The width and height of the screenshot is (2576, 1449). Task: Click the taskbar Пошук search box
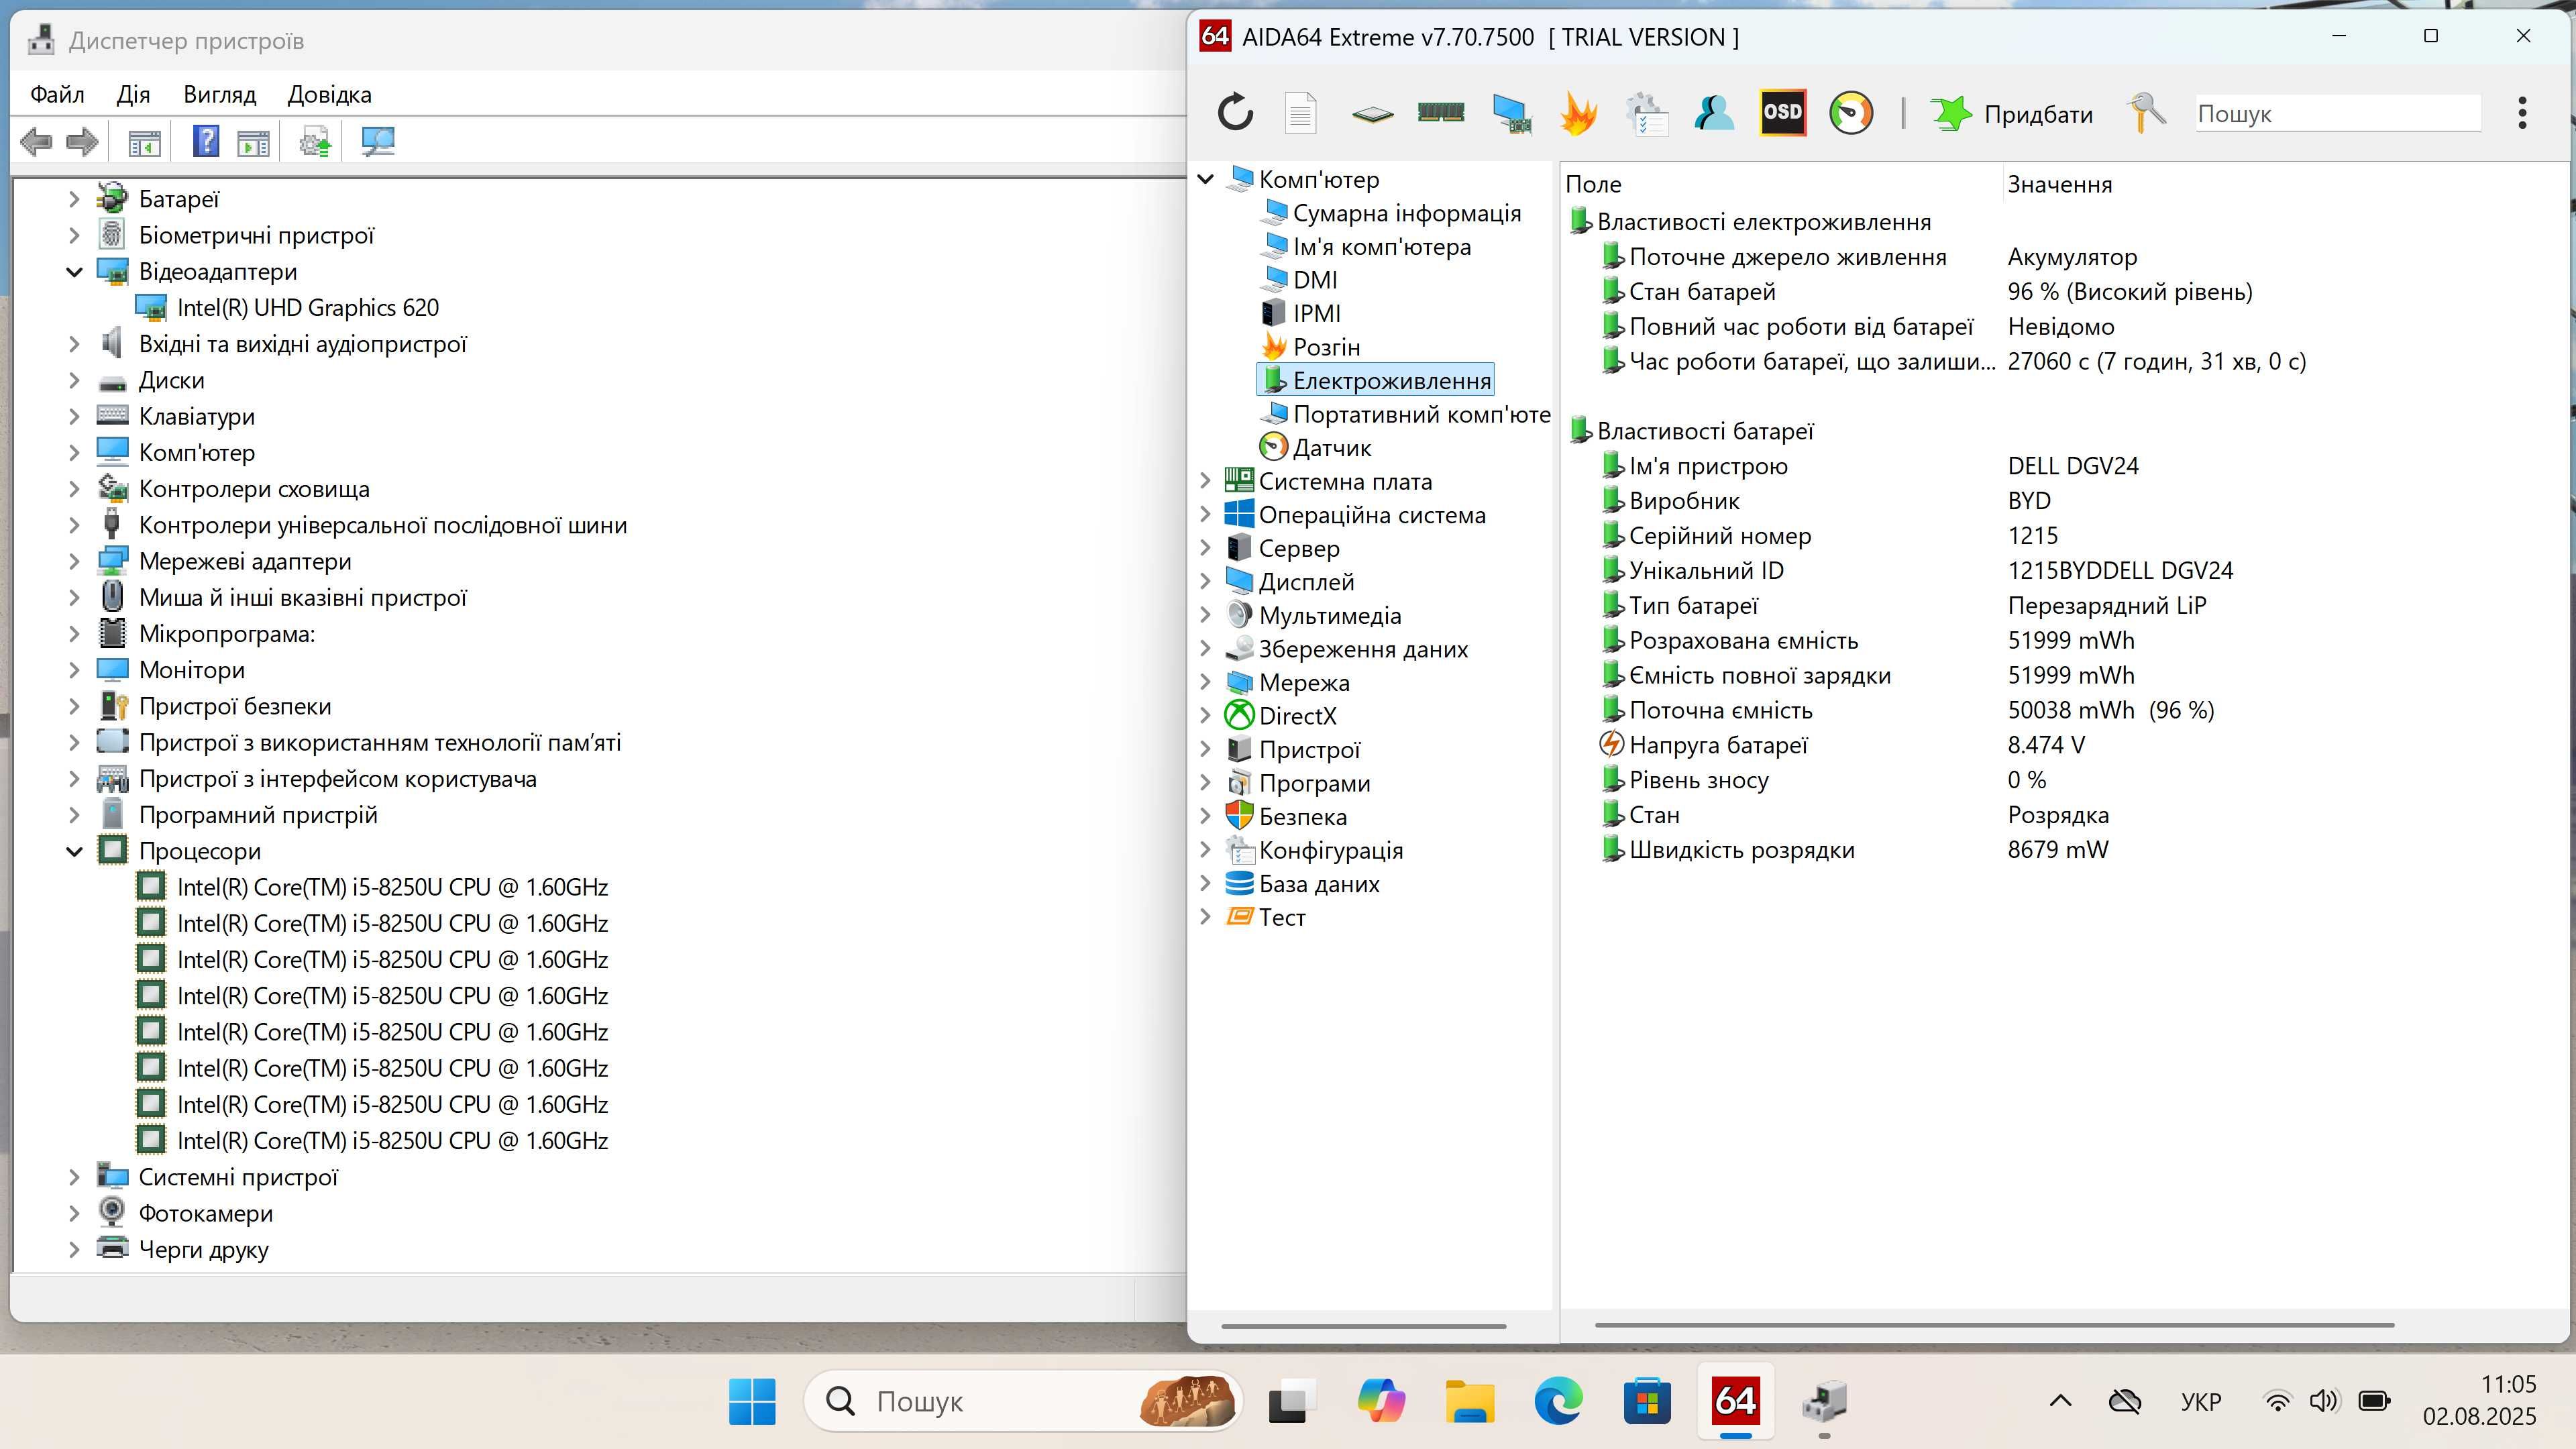point(1023,1401)
